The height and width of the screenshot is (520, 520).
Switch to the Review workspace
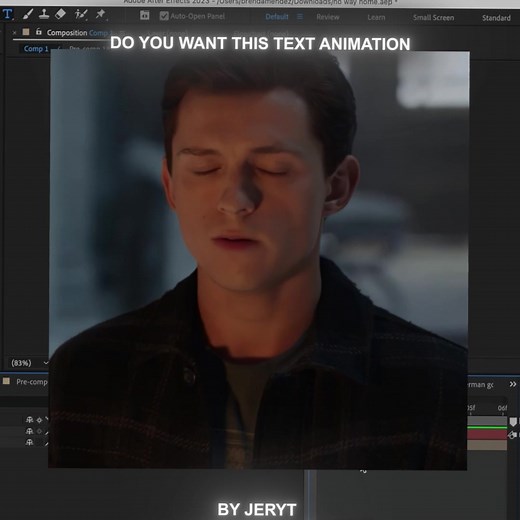pos(328,17)
